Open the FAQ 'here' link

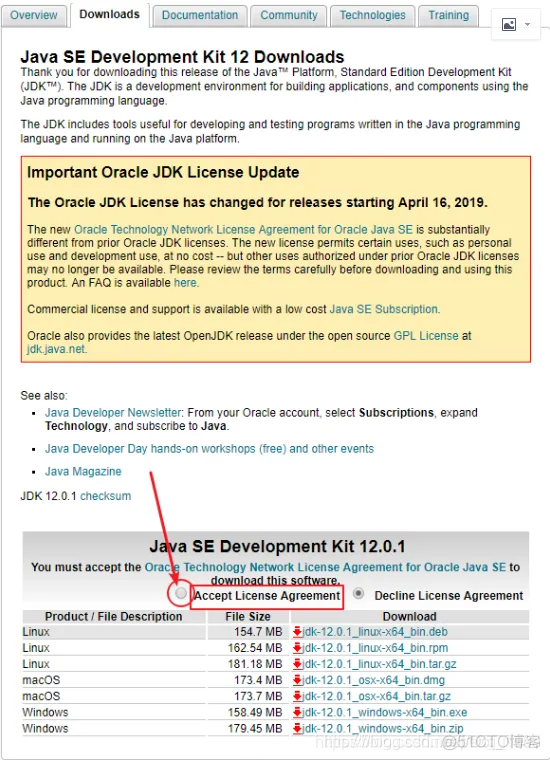click(x=185, y=283)
